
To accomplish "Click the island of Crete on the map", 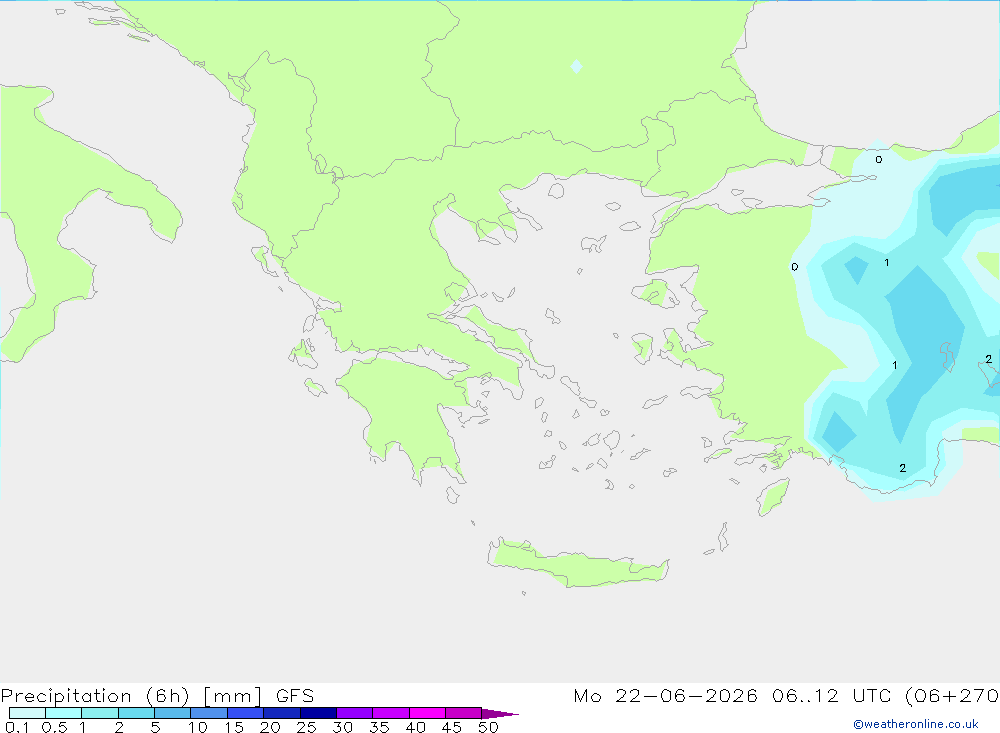I will [578, 563].
